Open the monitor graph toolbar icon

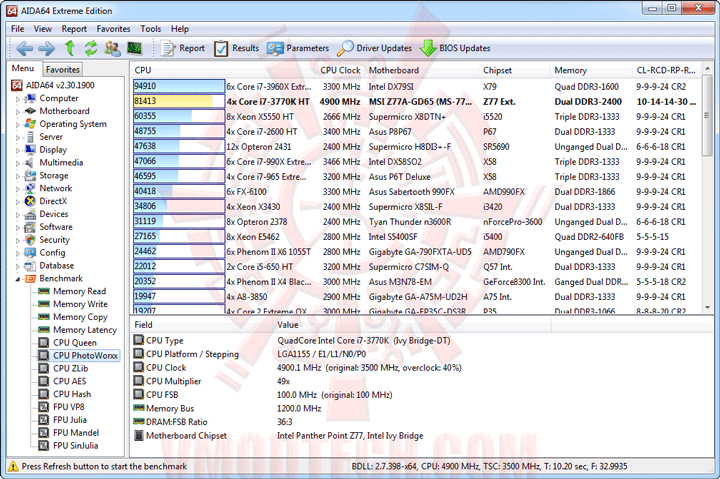(135, 48)
